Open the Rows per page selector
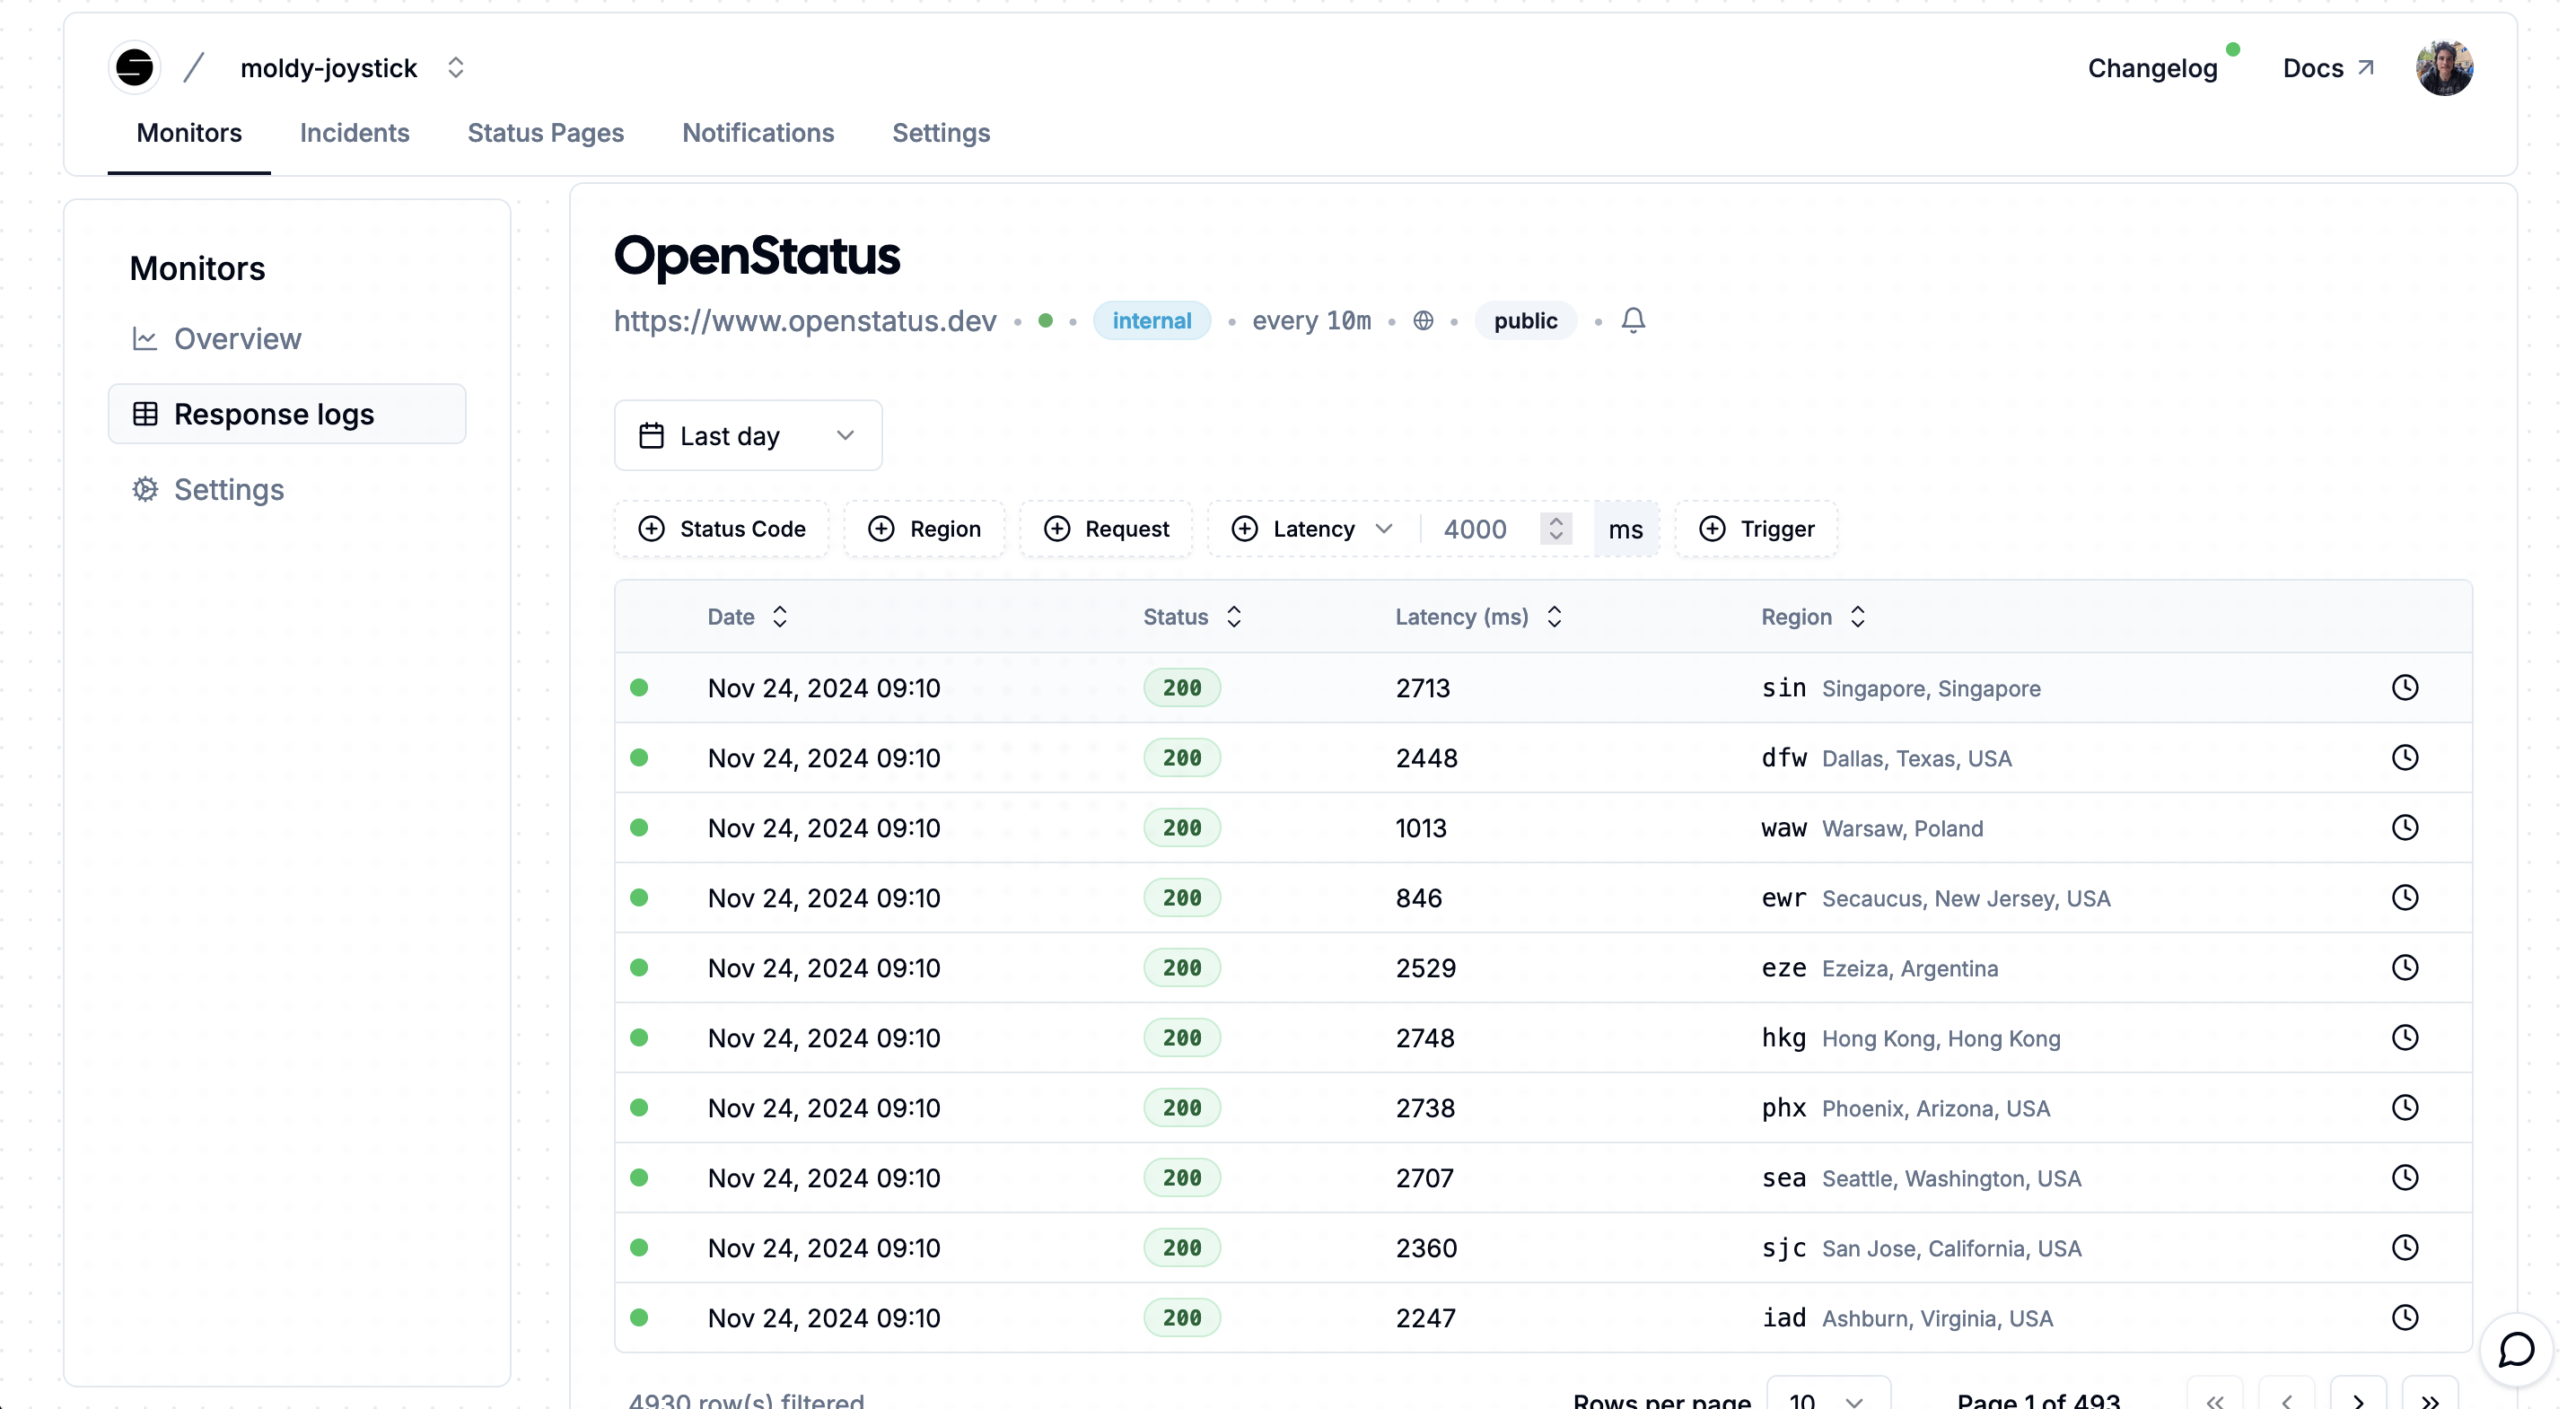Screen dimensions: 2576x1409 pyautogui.click(x=1827, y=1399)
